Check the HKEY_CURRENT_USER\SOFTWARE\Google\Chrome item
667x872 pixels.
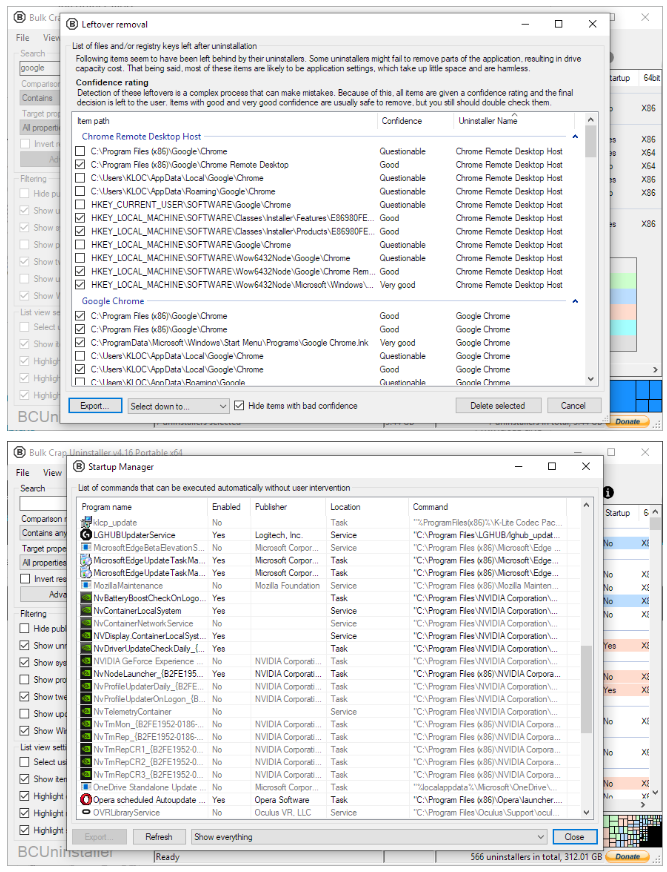80,205
